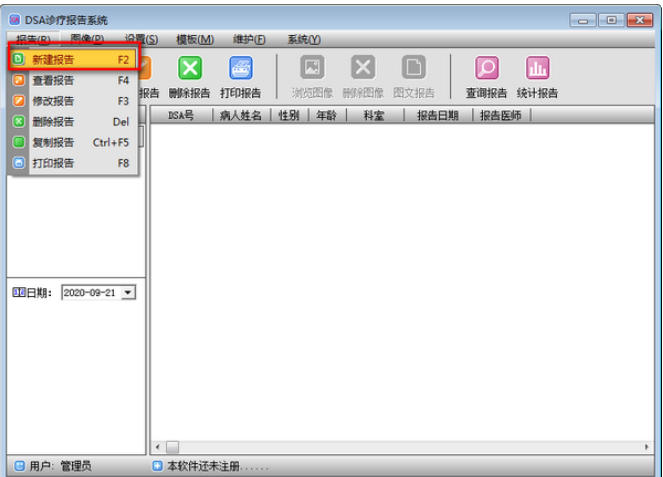Click the blue icon before 本软件还未注册
This screenshot has width=663, height=477.
(157, 466)
